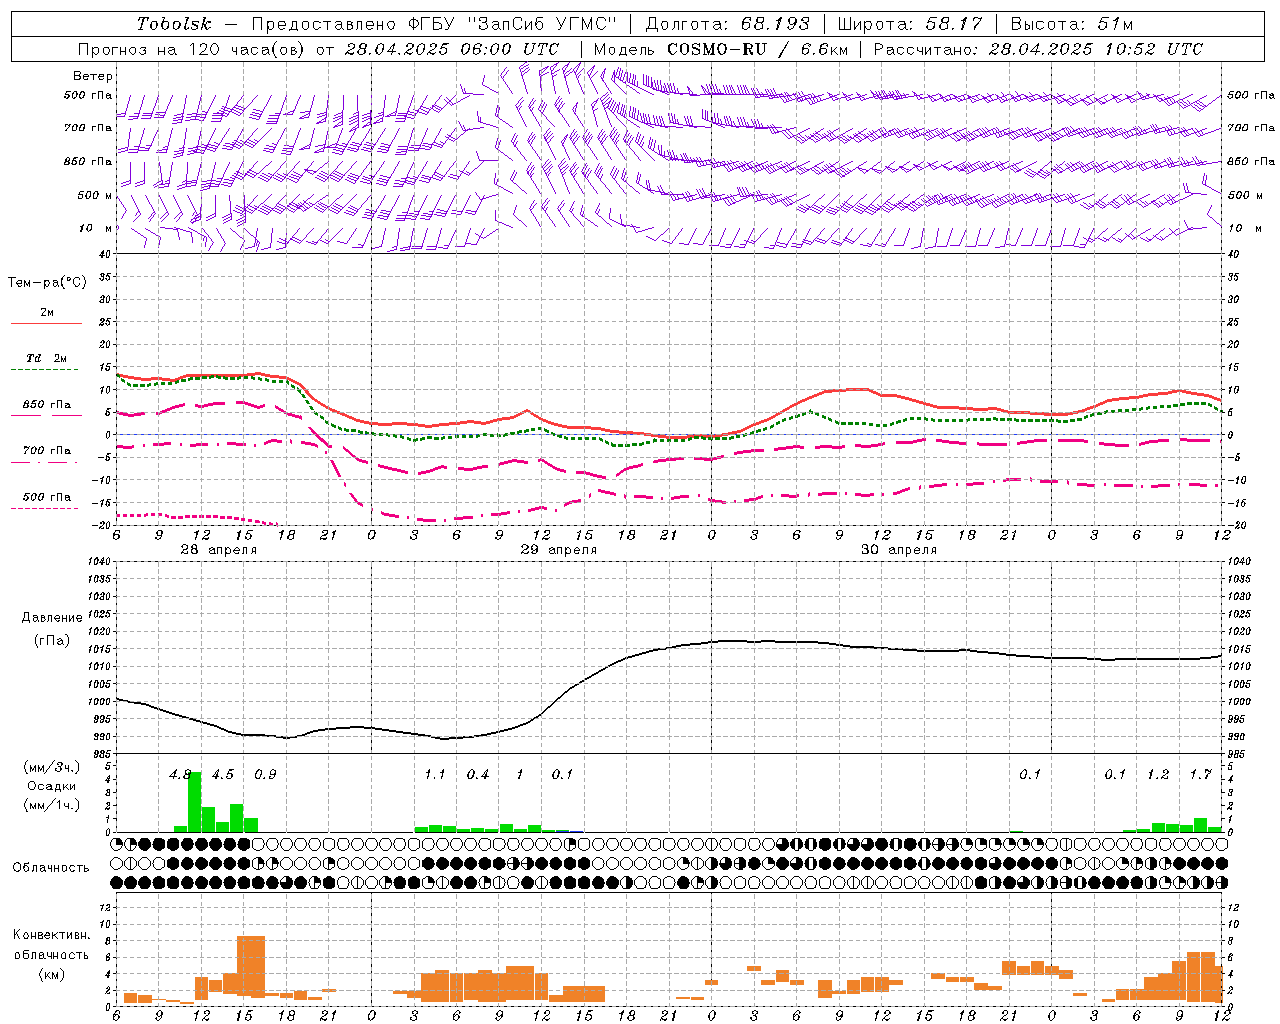Click the 'Td 2м' dew point legend entry

46,358
